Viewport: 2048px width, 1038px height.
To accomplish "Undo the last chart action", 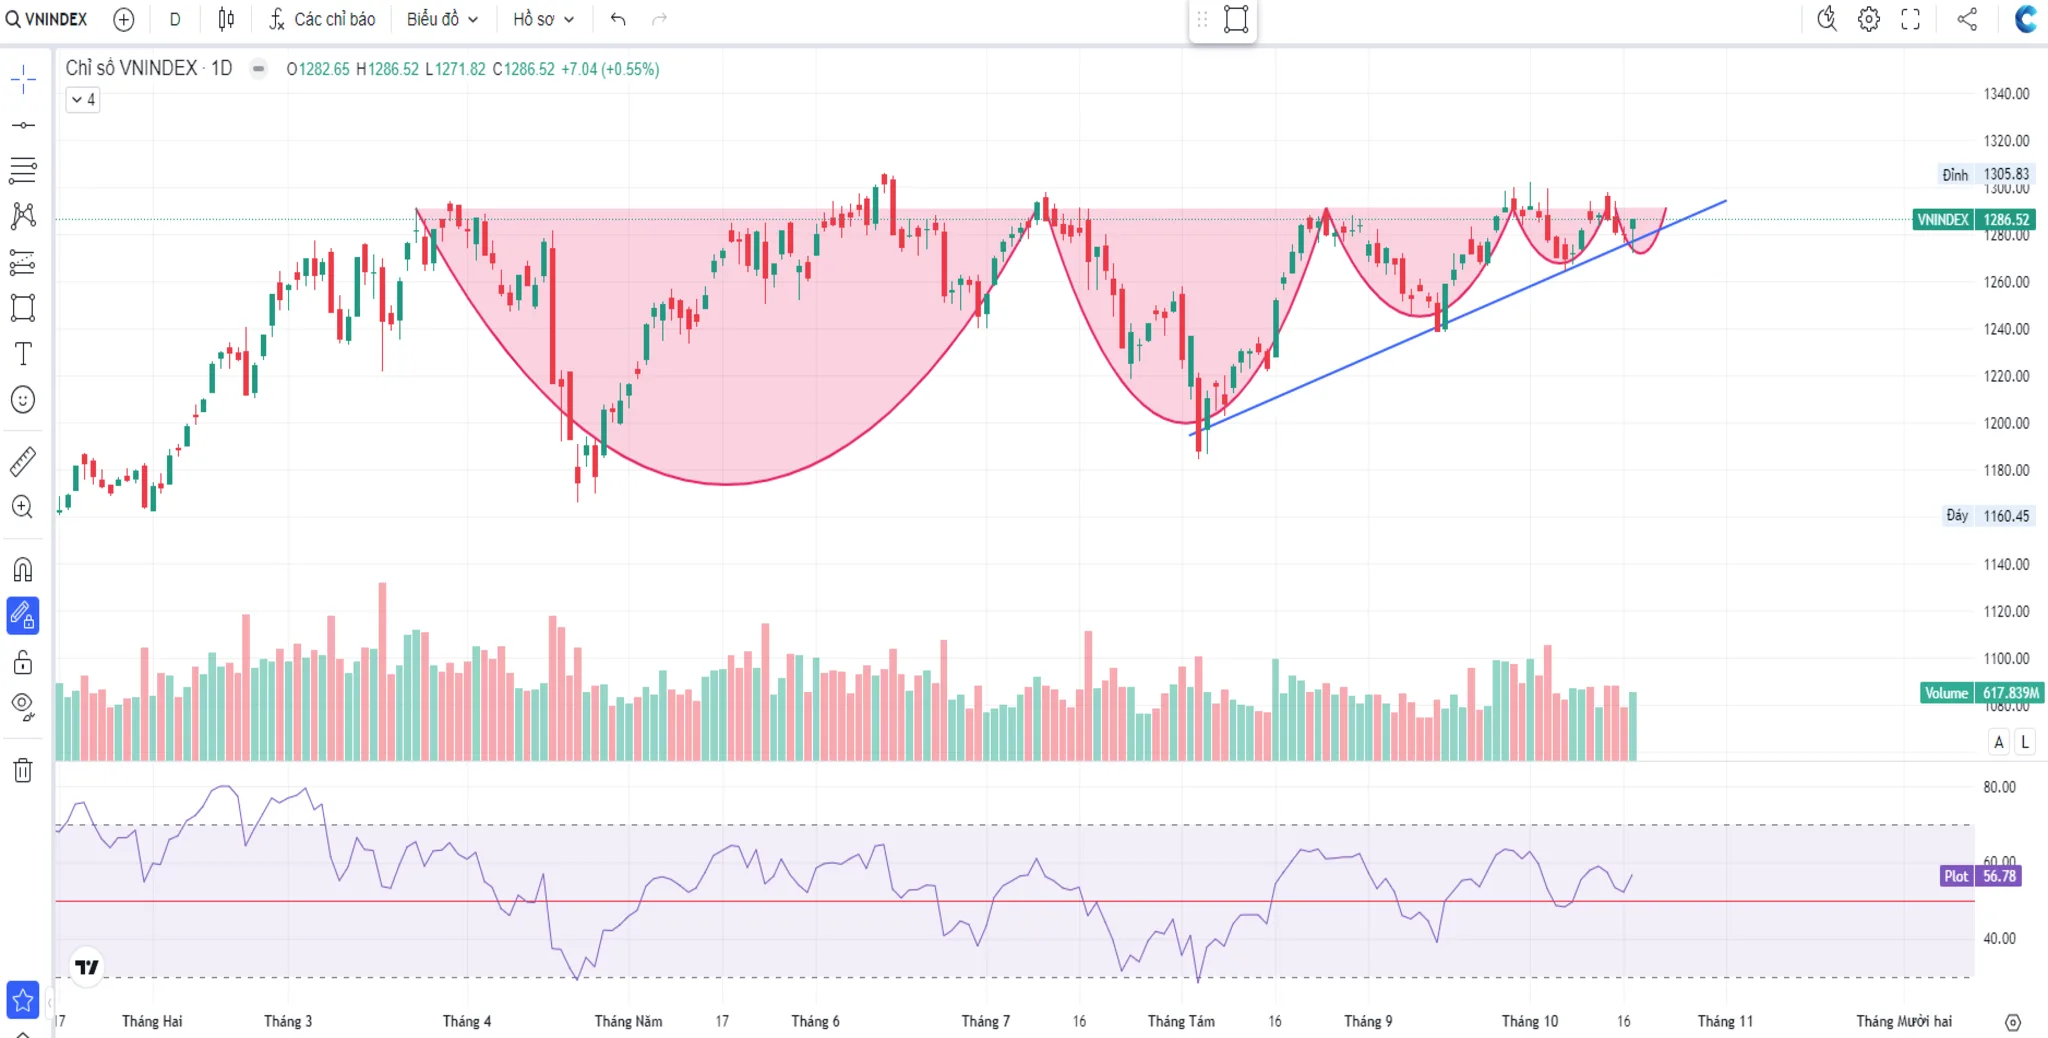I will click(618, 19).
